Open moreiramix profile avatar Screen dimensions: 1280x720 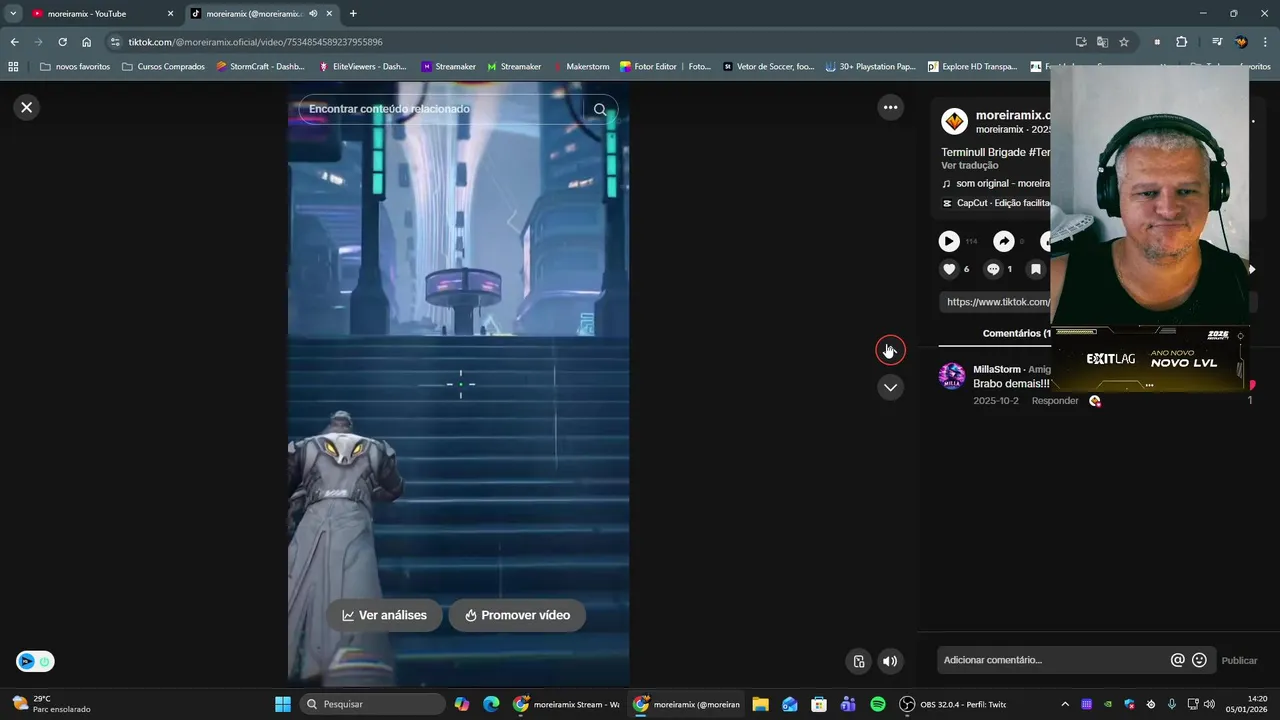click(x=955, y=122)
